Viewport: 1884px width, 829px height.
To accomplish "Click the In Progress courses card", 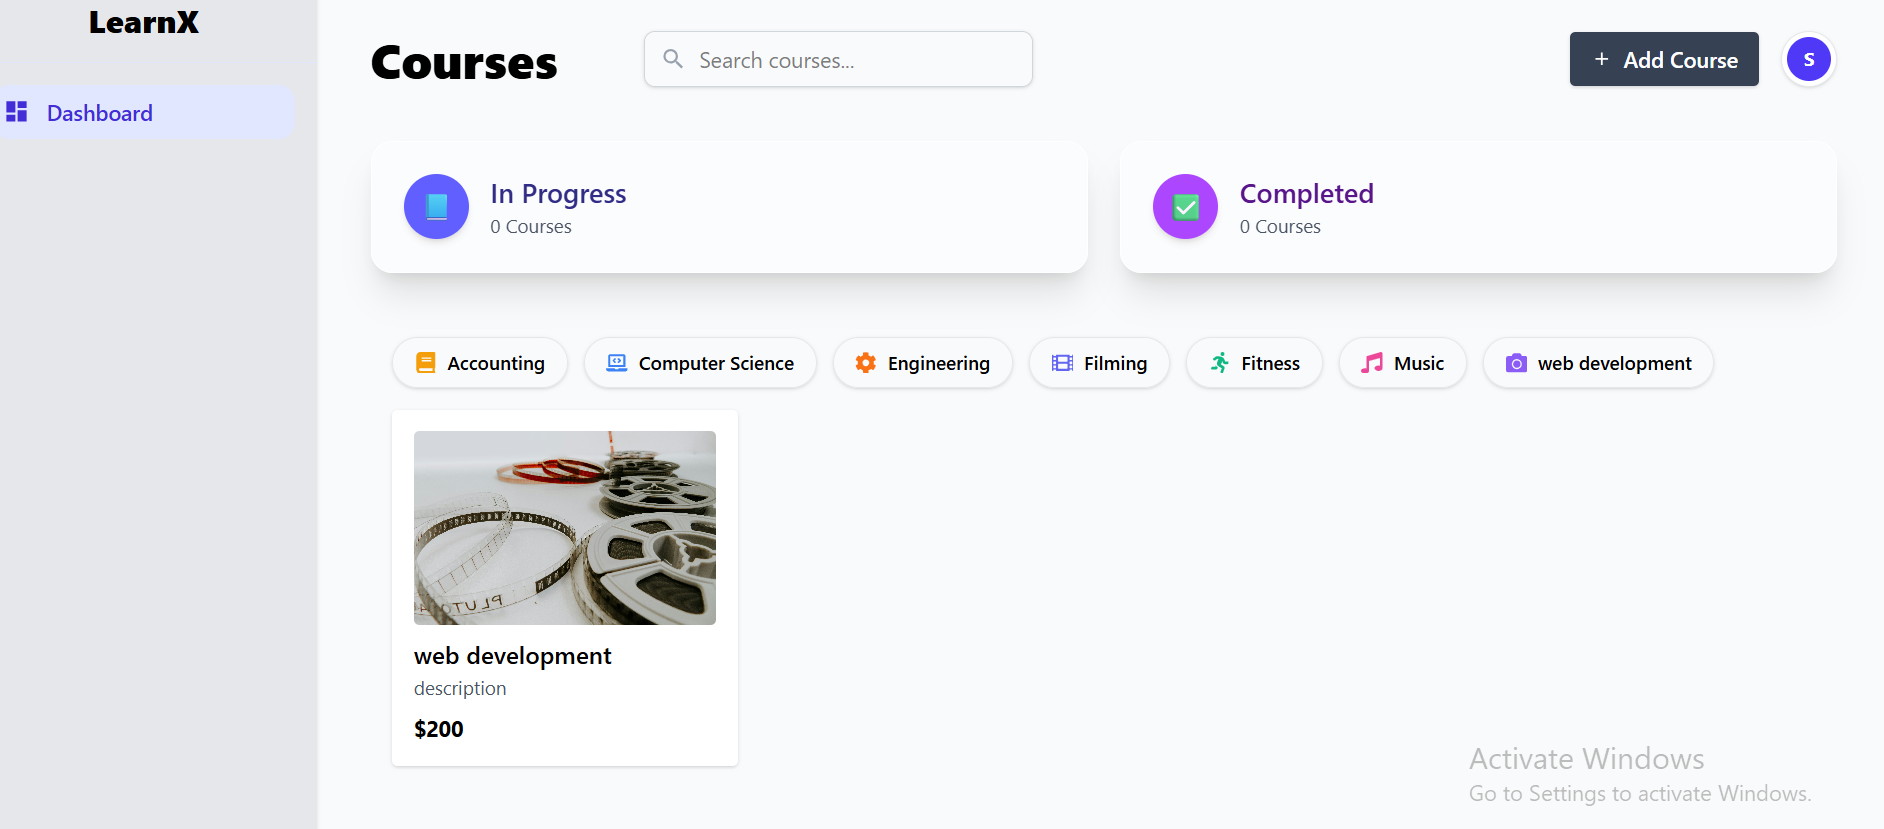I will coord(729,207).
